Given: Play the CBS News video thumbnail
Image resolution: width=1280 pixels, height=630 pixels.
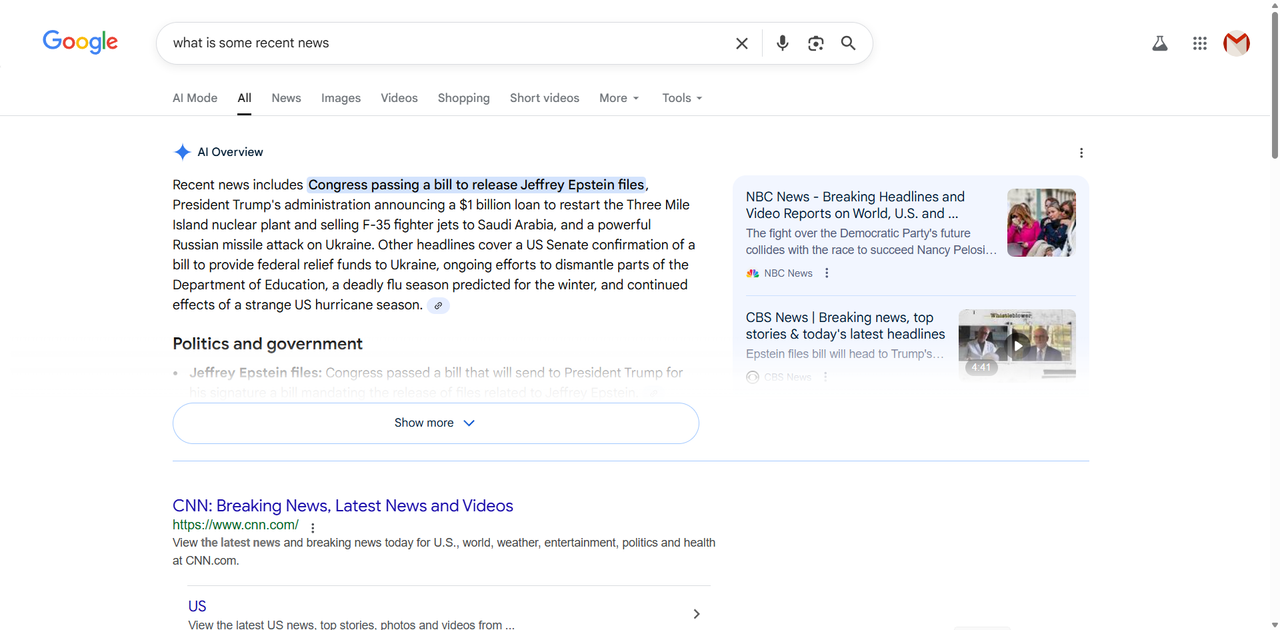Looking at the screenshot, I should click(x=1017, y=343).
